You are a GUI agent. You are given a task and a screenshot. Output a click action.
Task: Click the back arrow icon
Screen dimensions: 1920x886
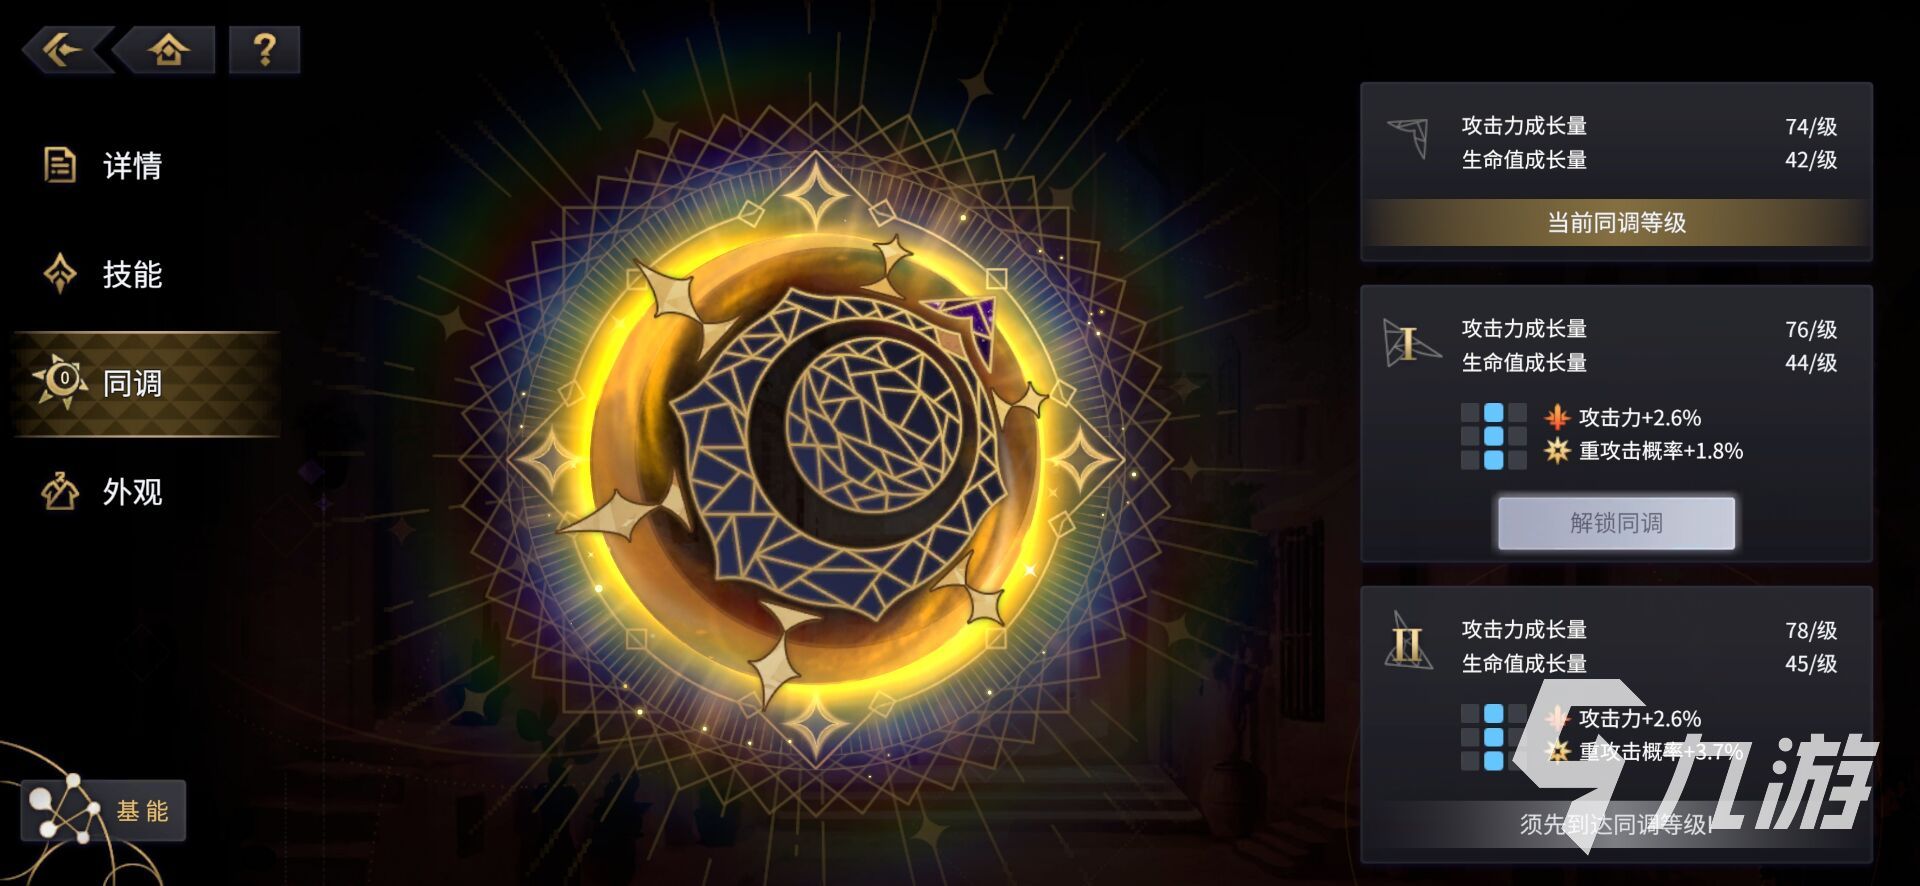coord(63,49)
